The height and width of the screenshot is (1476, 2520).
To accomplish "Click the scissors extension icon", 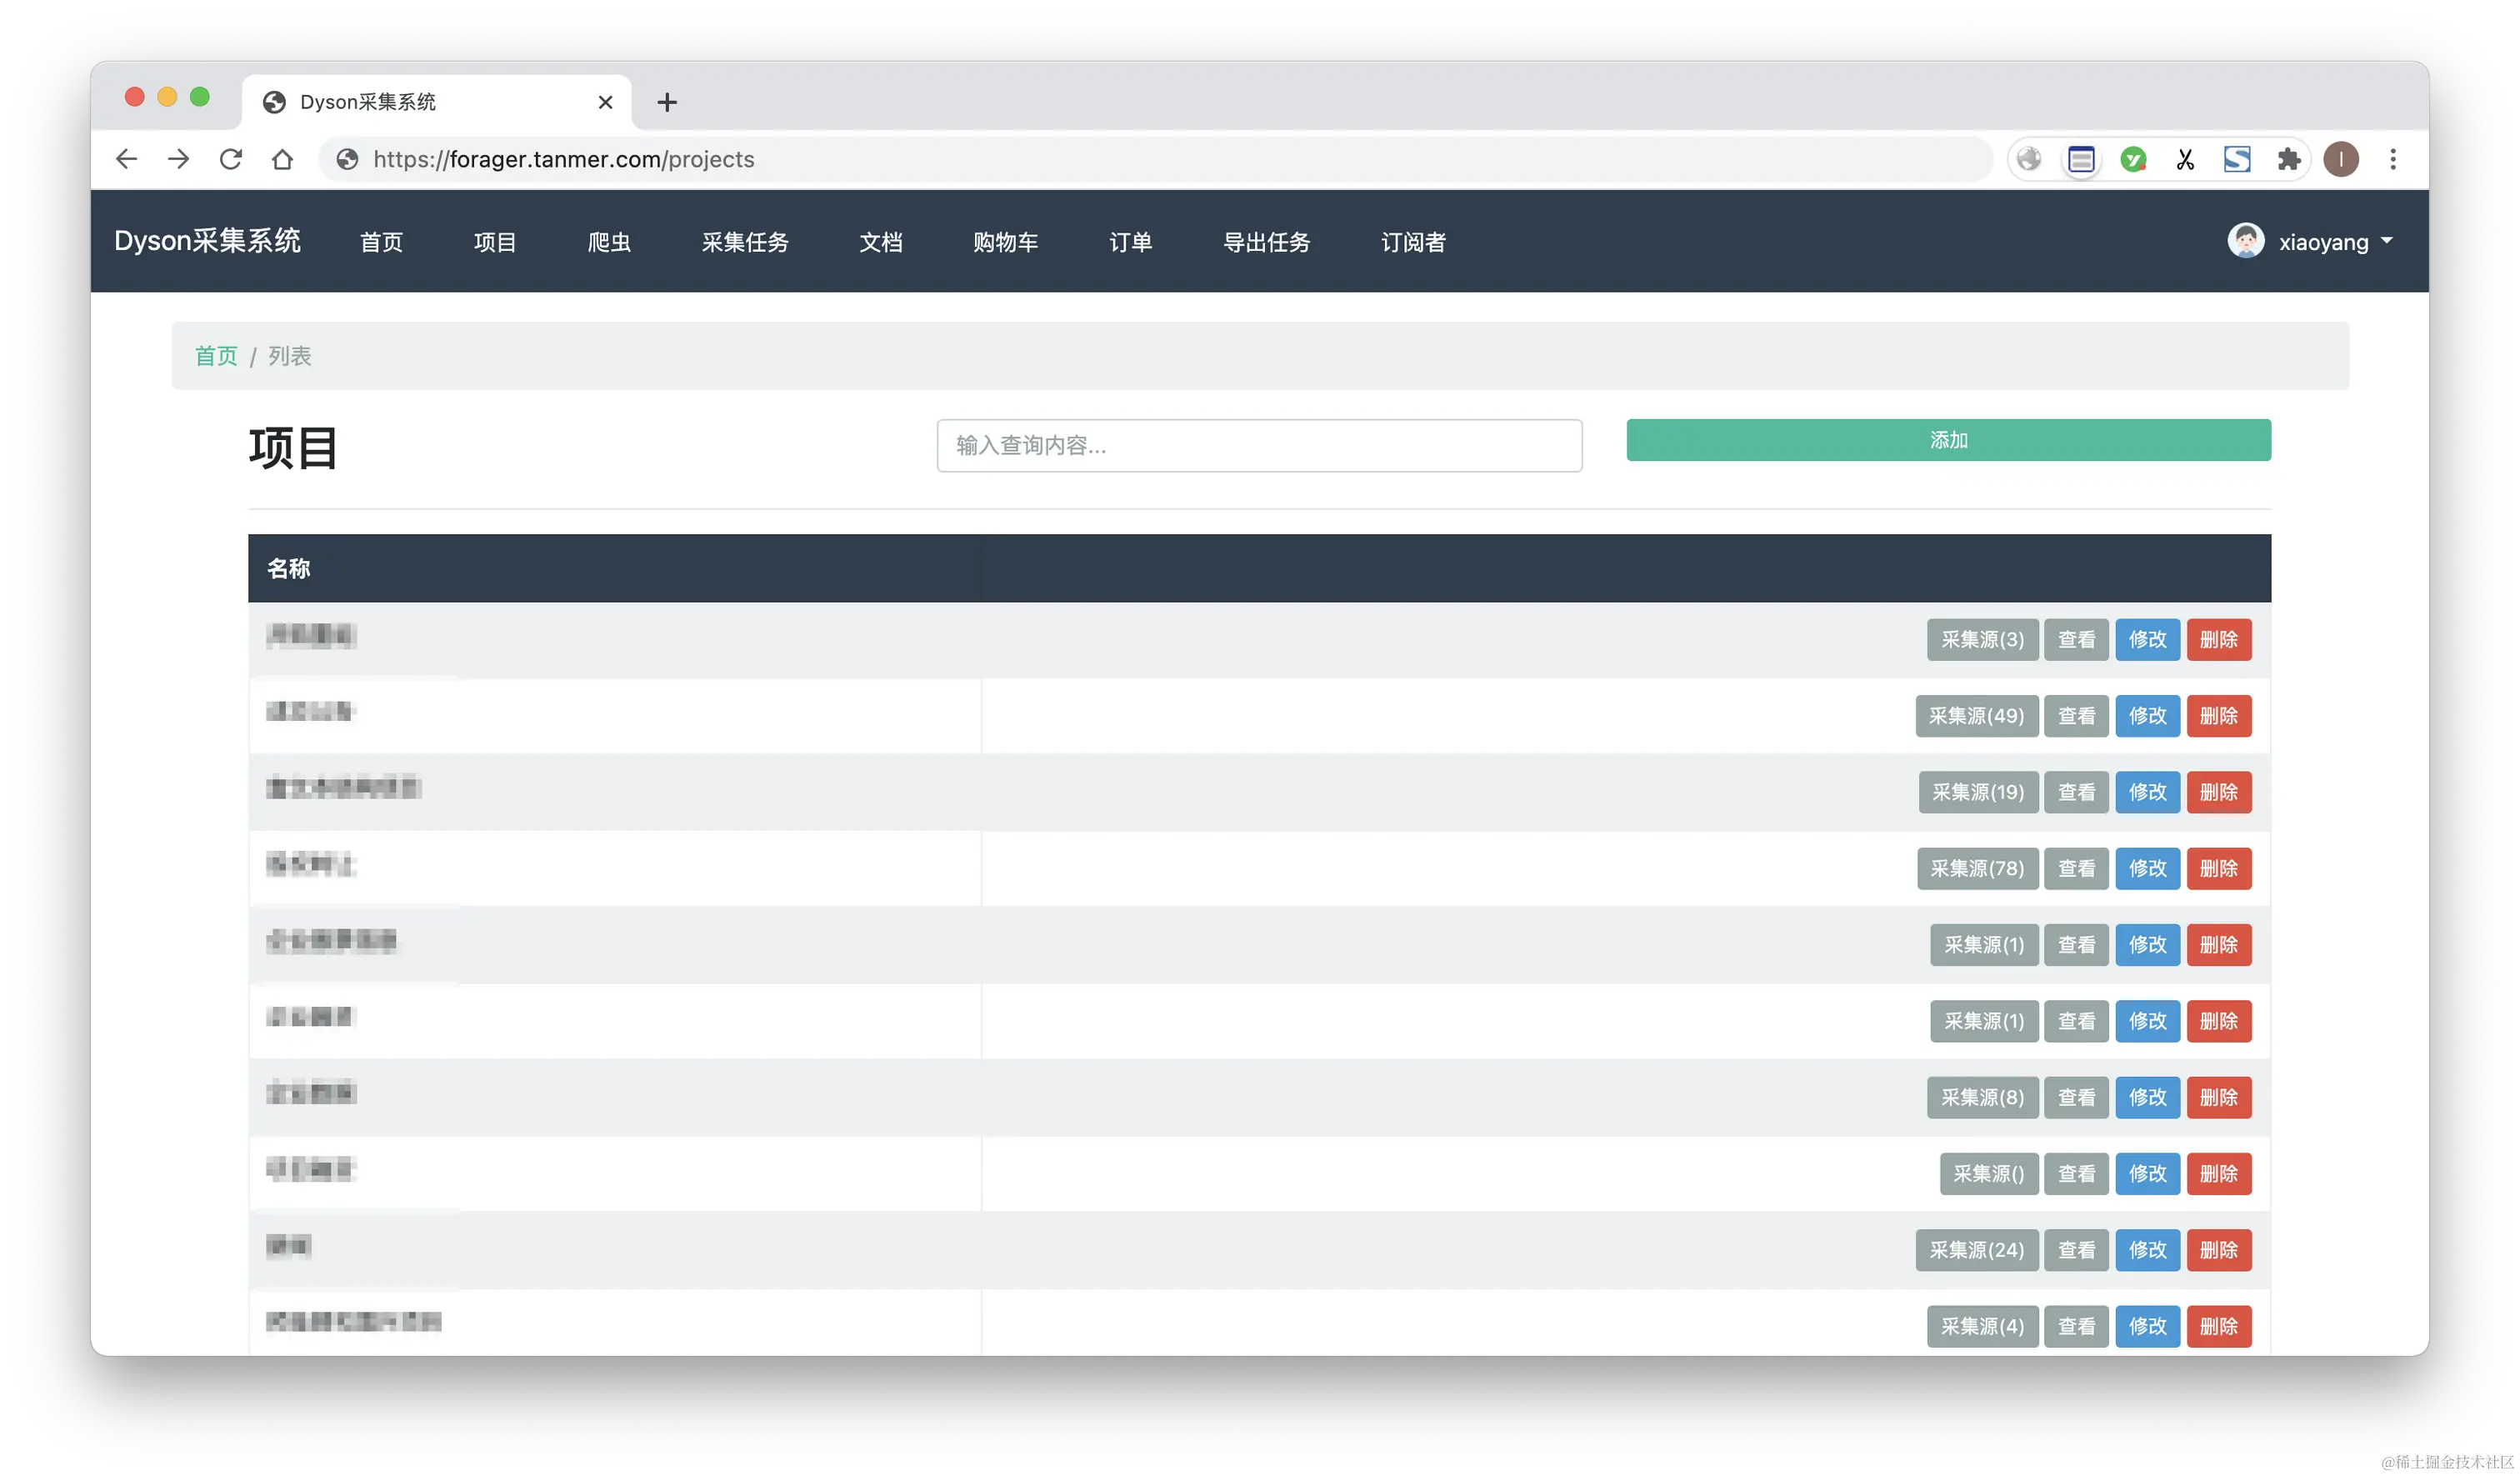I will pos(2185,159).
